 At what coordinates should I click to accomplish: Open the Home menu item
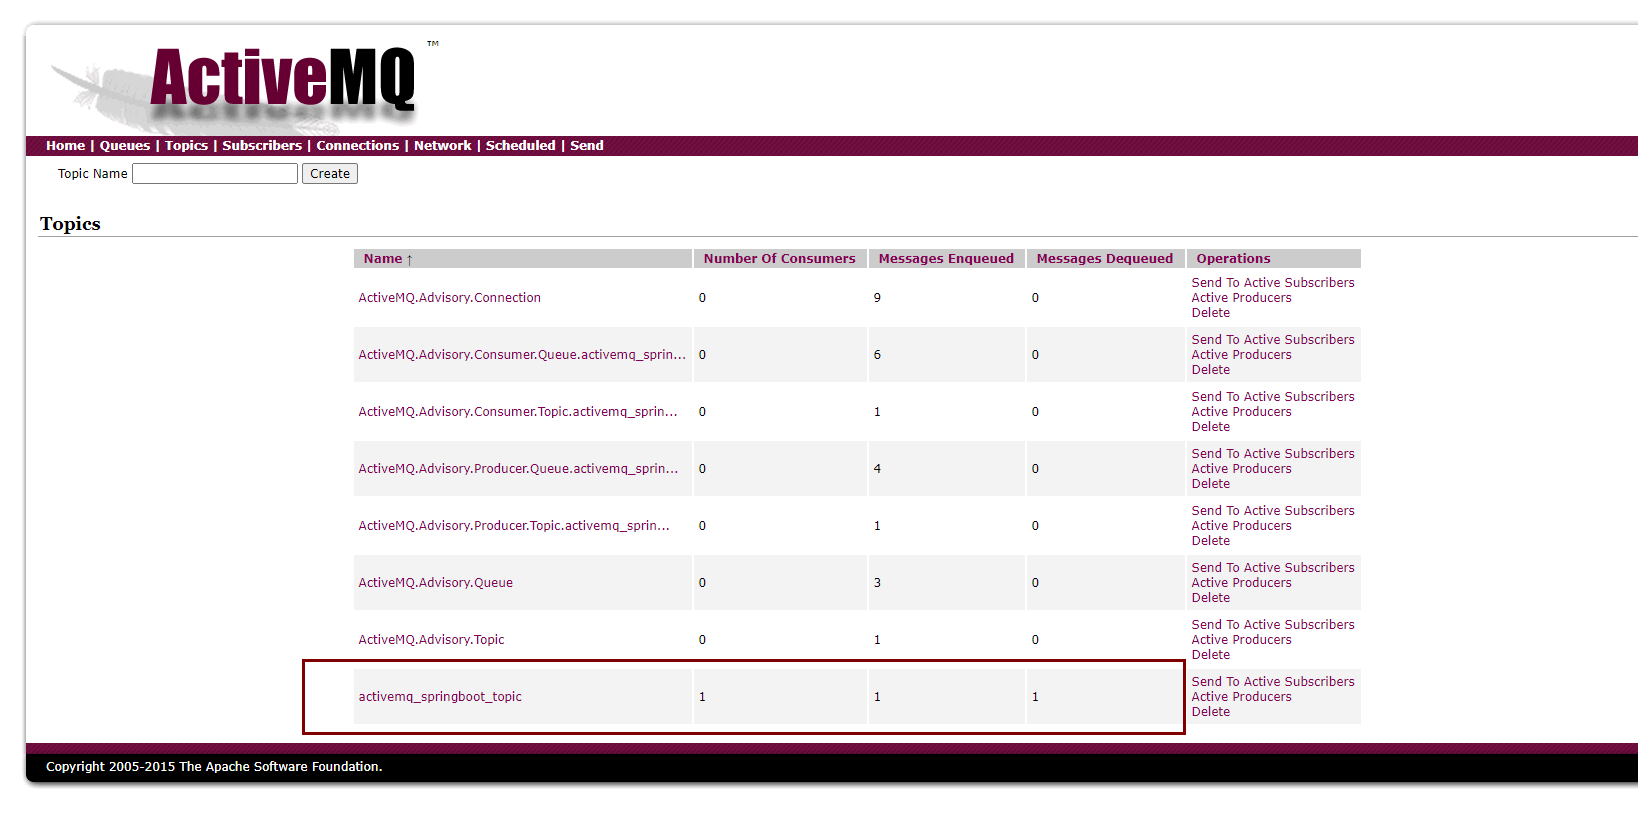[x=65, y=146]
